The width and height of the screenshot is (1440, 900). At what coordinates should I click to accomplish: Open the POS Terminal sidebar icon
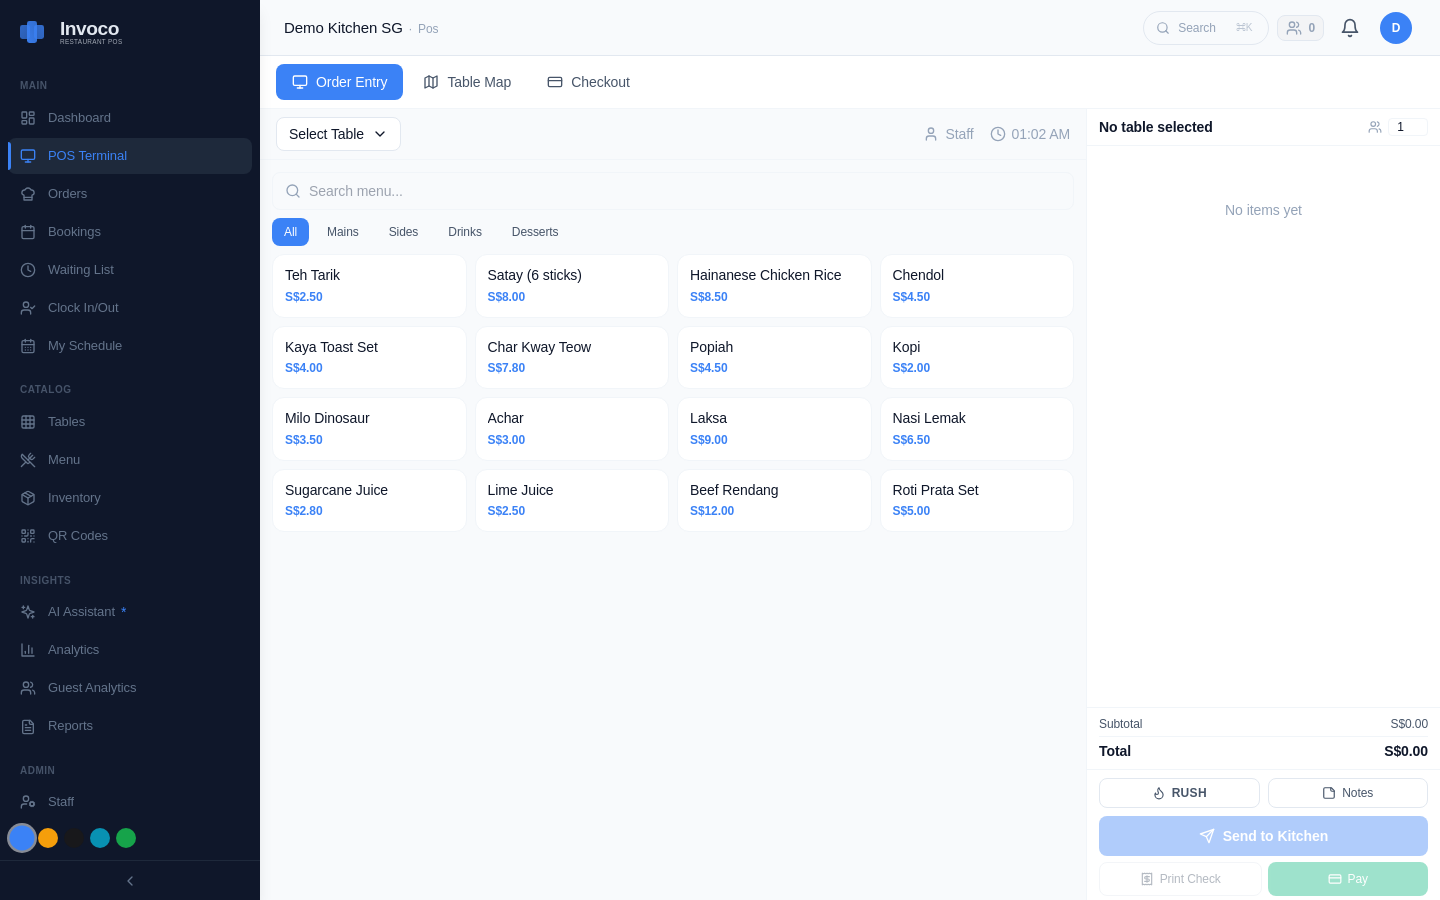[x=30, y=155]
